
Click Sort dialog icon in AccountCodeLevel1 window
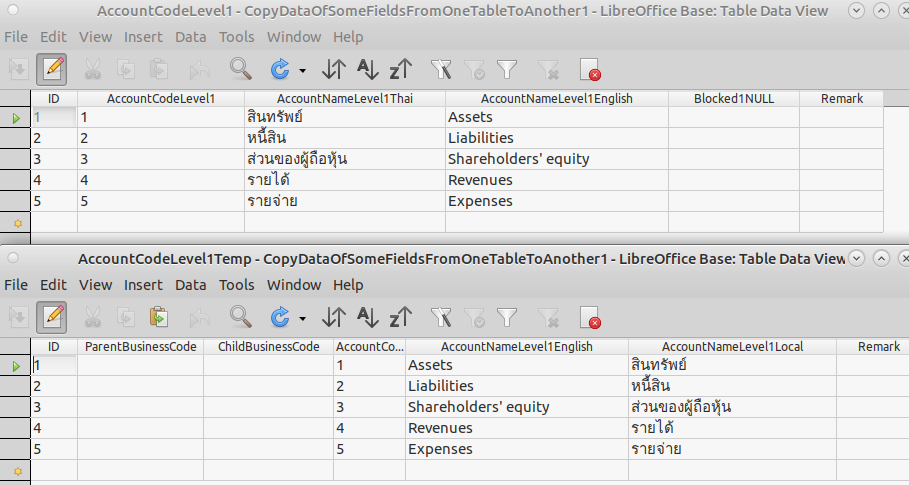[334, 70]
